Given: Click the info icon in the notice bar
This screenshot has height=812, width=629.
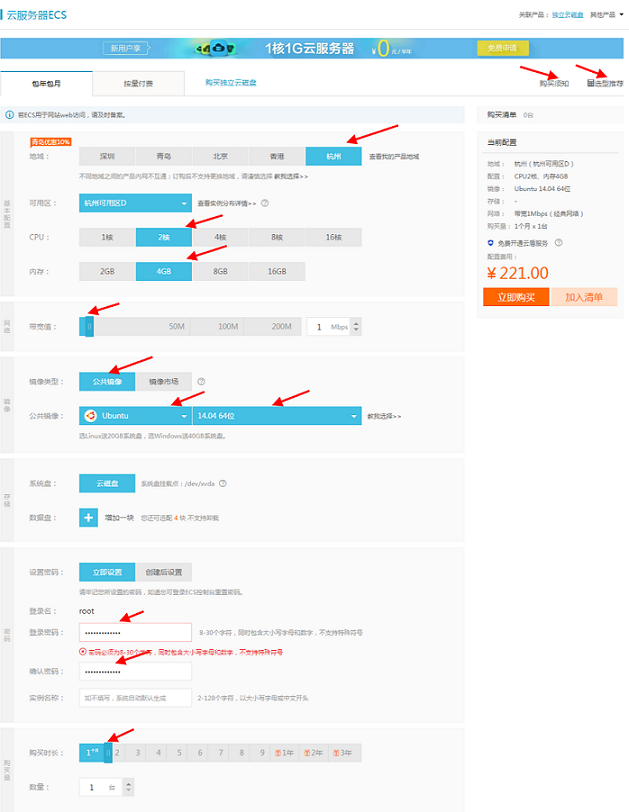Looking at the screenshot, I should (x=10, y=115).
